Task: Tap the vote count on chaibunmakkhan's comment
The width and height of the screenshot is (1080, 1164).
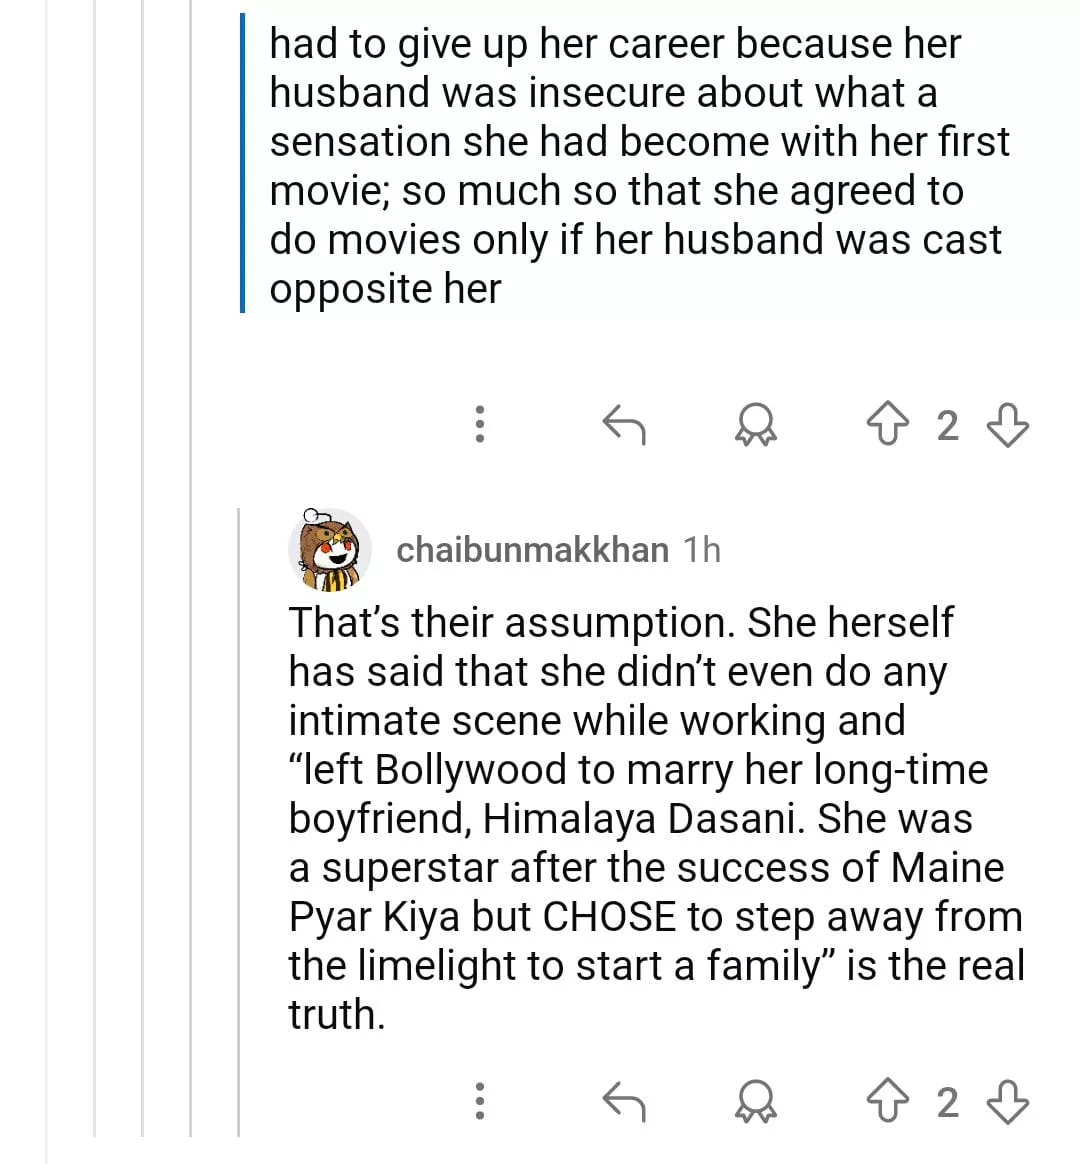Action: (947, 1102)
